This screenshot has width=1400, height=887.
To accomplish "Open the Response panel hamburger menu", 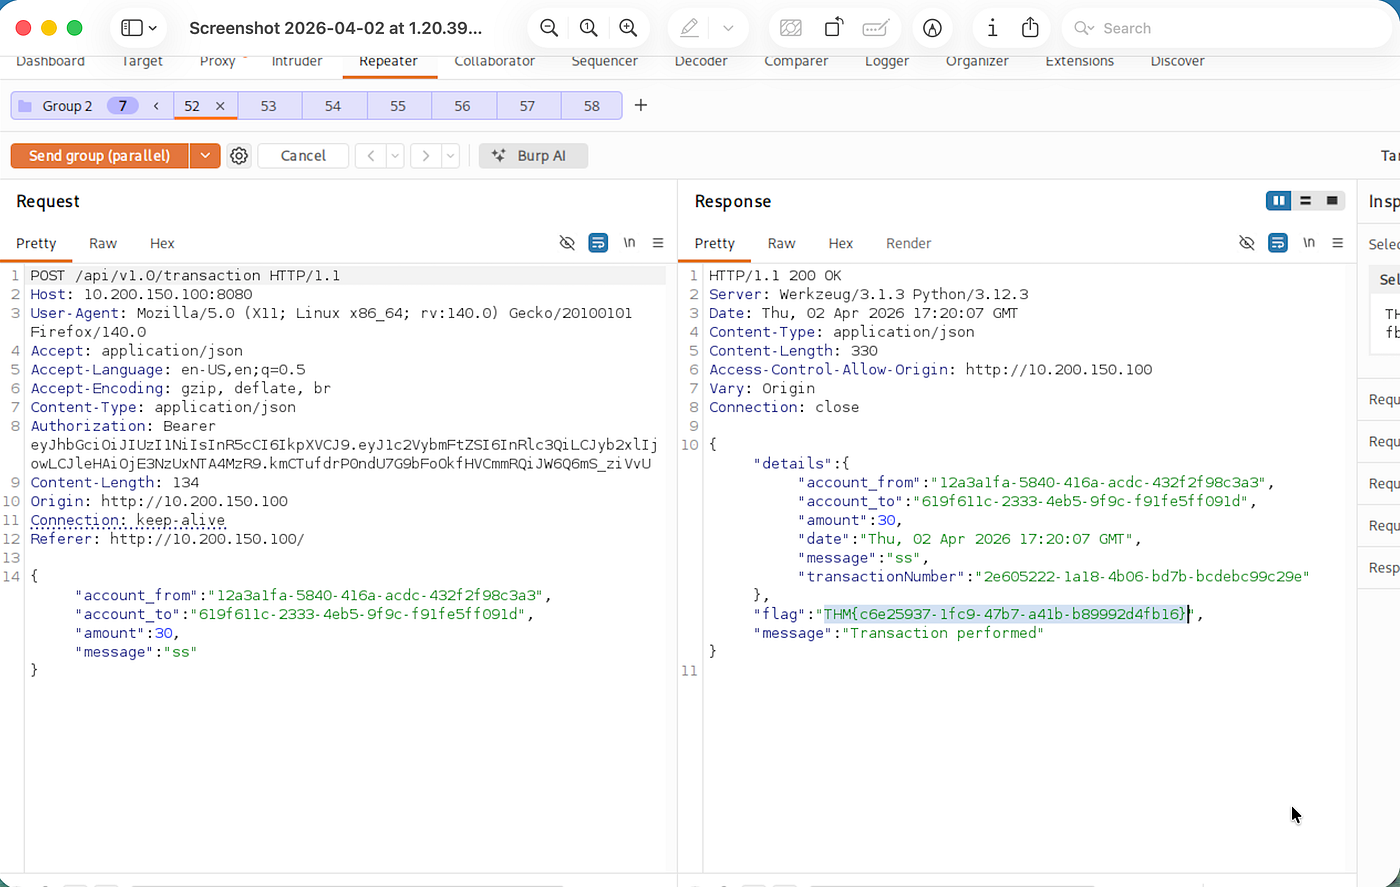I will tap(1337, 243).
